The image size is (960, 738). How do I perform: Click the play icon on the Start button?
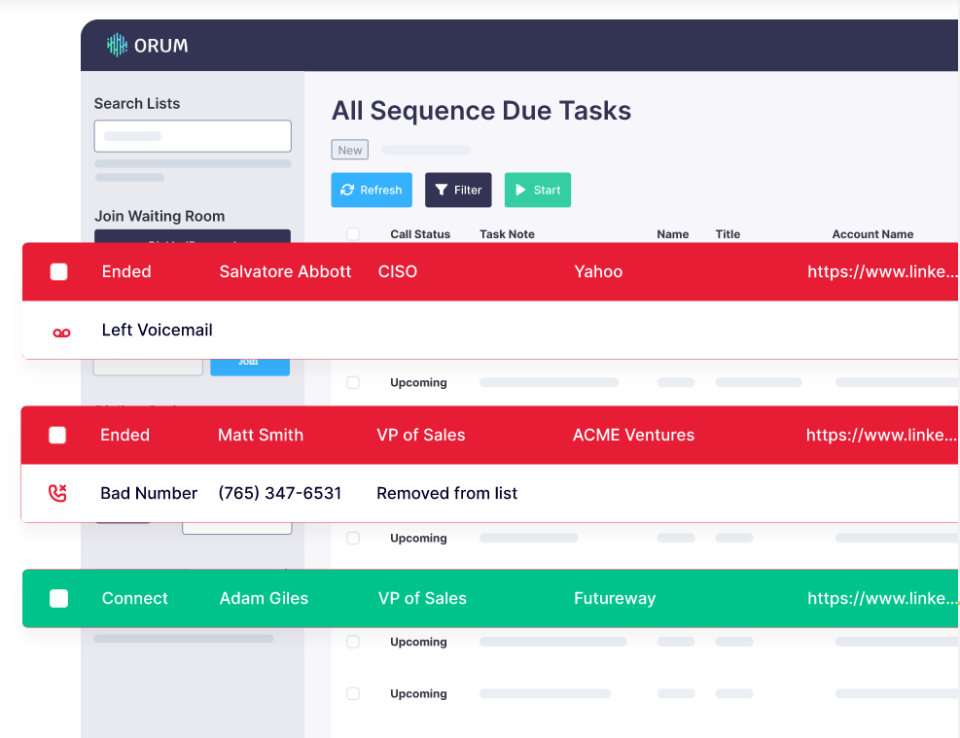[521, 190]
